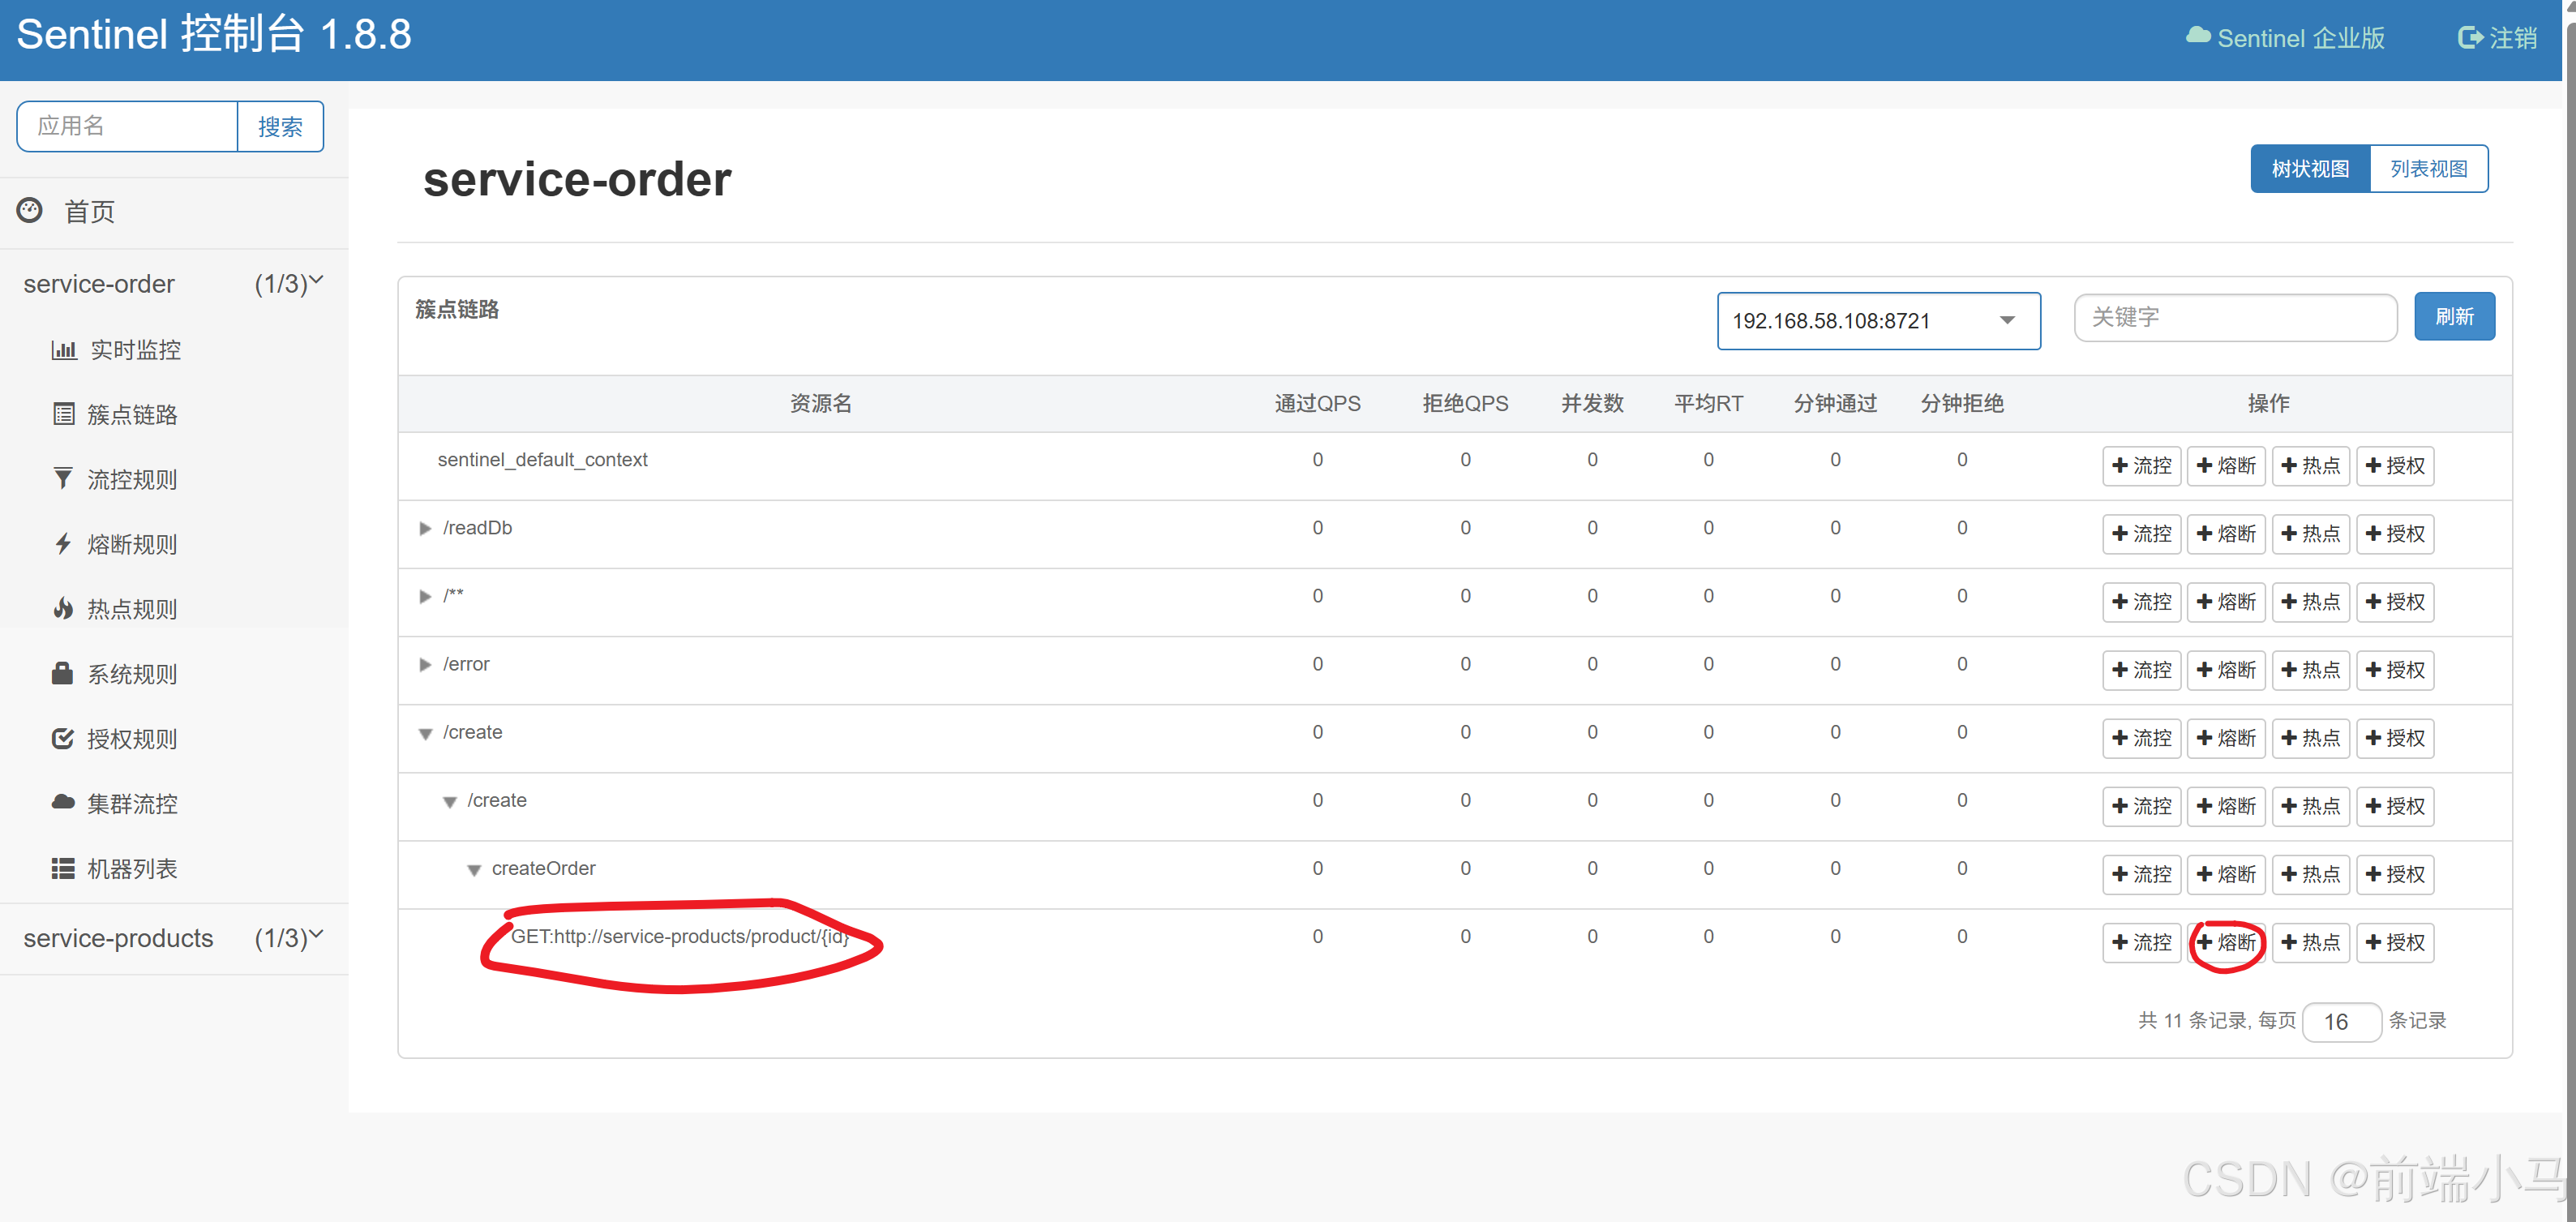Add 授权 rule for /error

[2395, 670]
